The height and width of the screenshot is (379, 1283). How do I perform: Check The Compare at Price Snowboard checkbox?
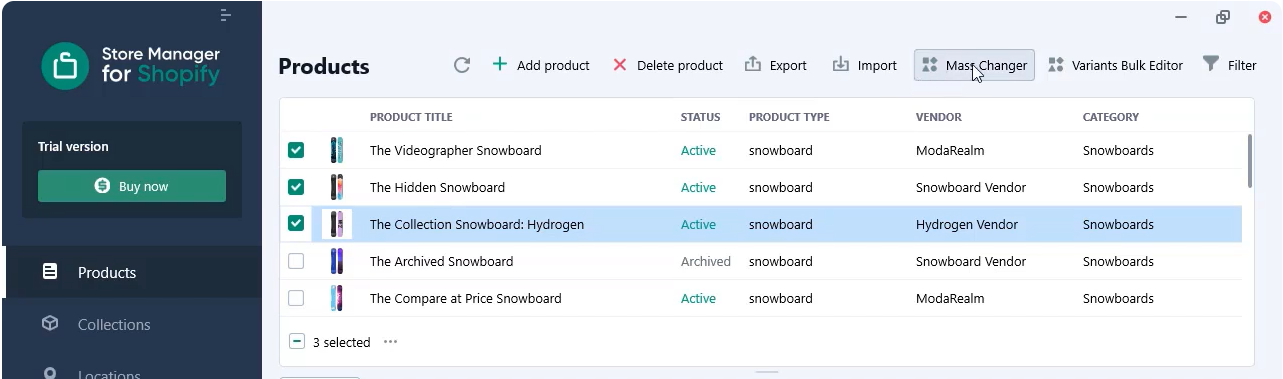(x=296, y=298)
